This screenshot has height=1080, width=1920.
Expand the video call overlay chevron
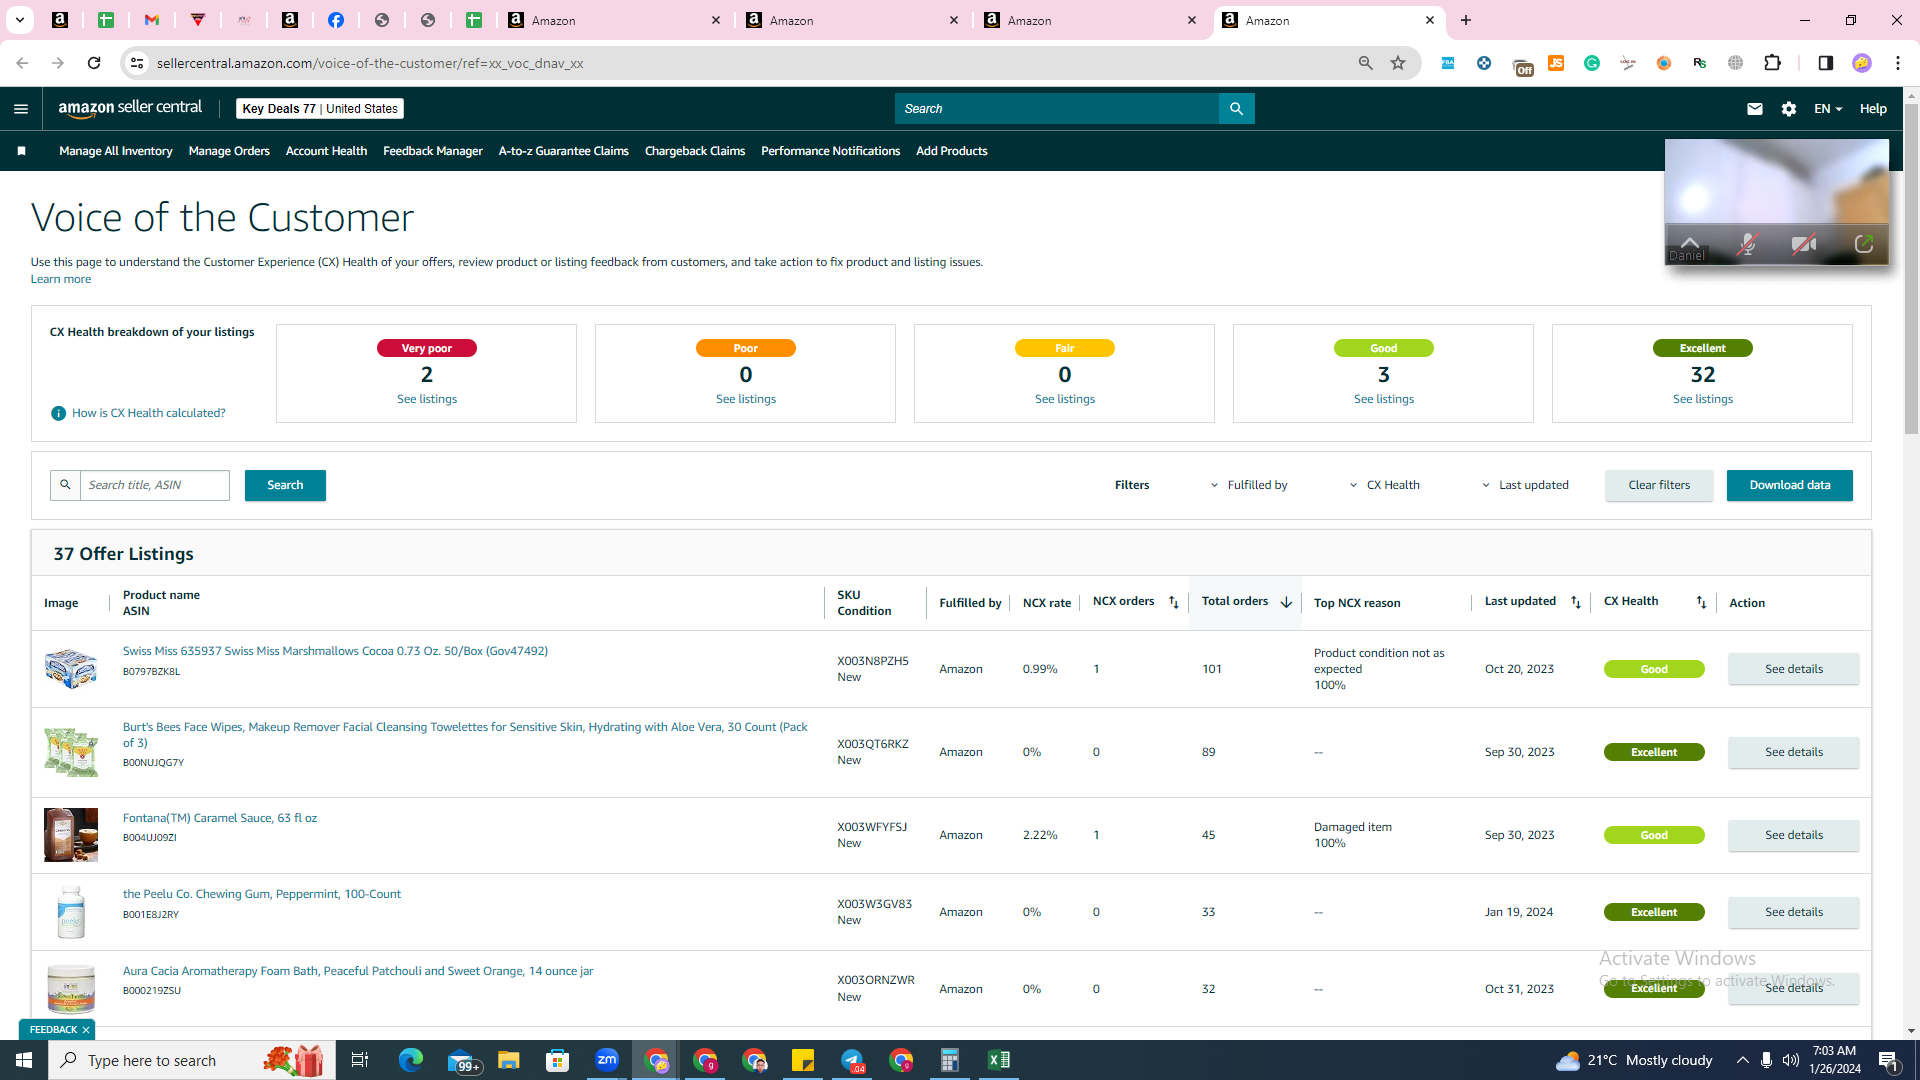click(x=1690, y=242)
